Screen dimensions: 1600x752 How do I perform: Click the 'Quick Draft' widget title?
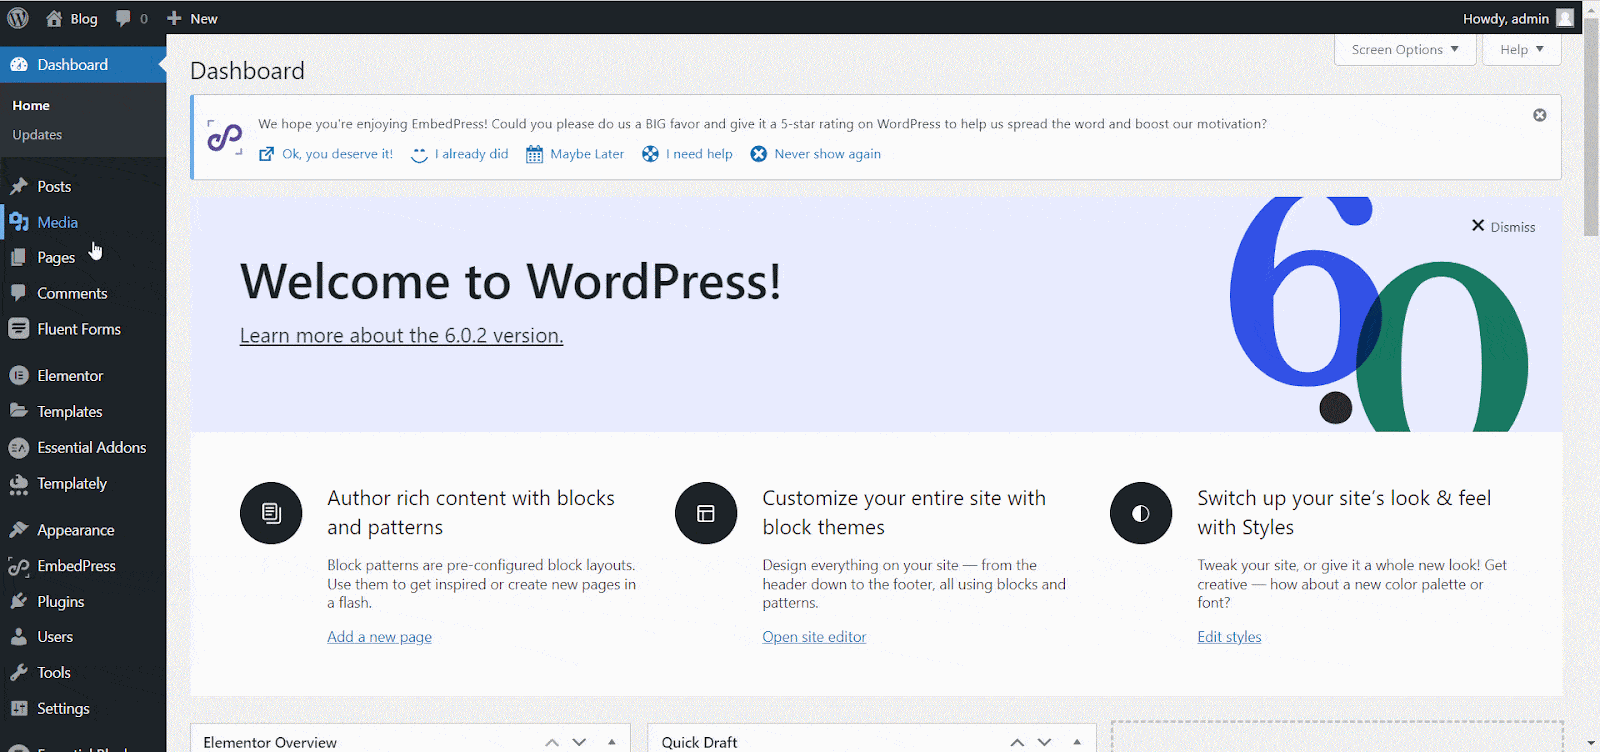pyautogui.click(x=699, y=742)
